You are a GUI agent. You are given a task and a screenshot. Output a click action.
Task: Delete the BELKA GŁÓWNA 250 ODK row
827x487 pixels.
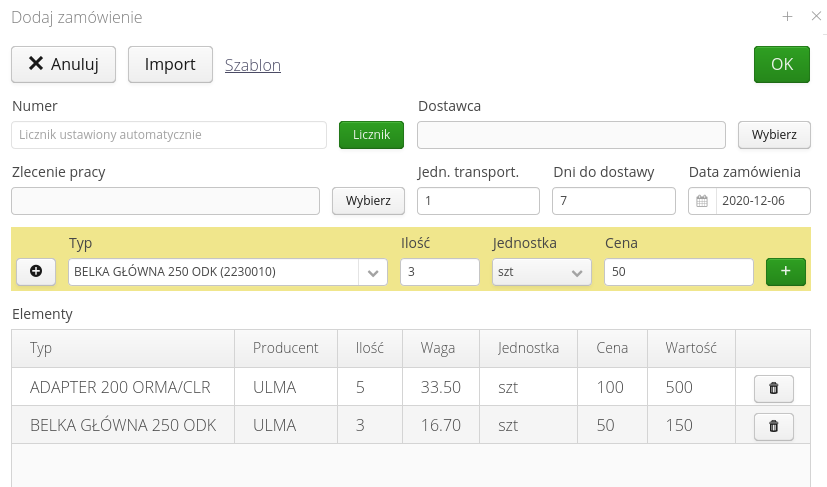[773, 426]
